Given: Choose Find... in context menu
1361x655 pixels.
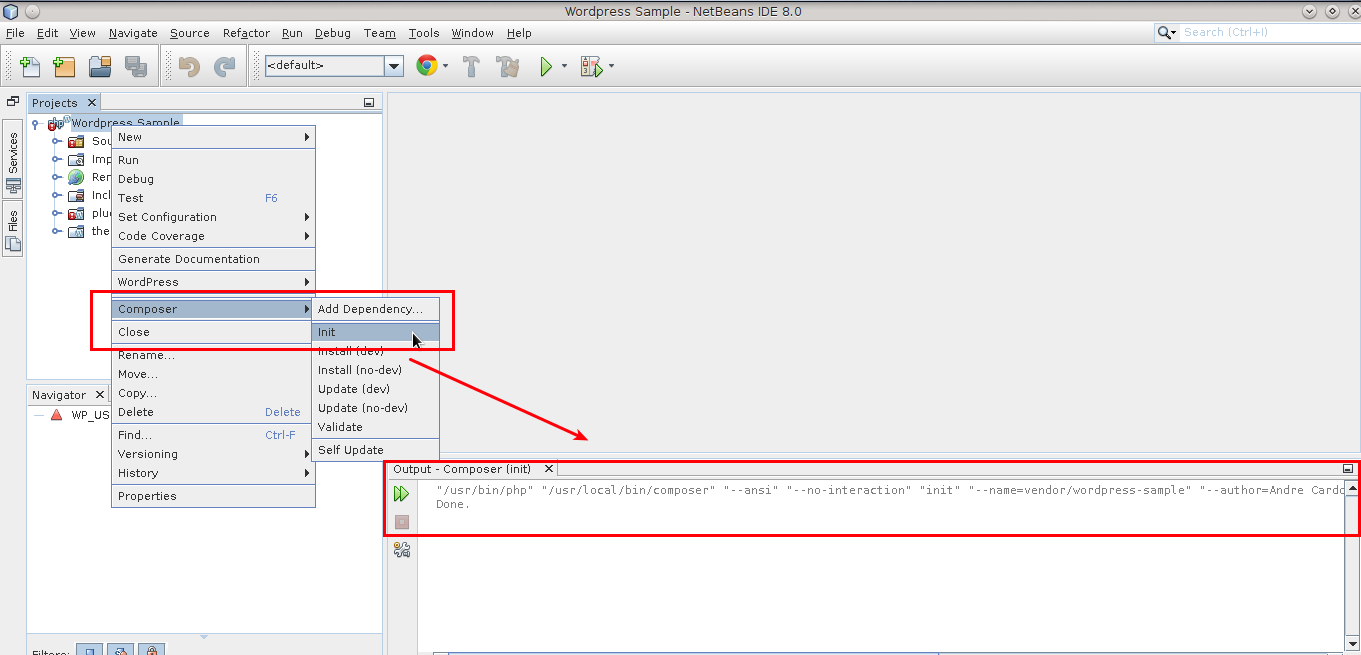Looking at the screenshot, I should [213, 435].
